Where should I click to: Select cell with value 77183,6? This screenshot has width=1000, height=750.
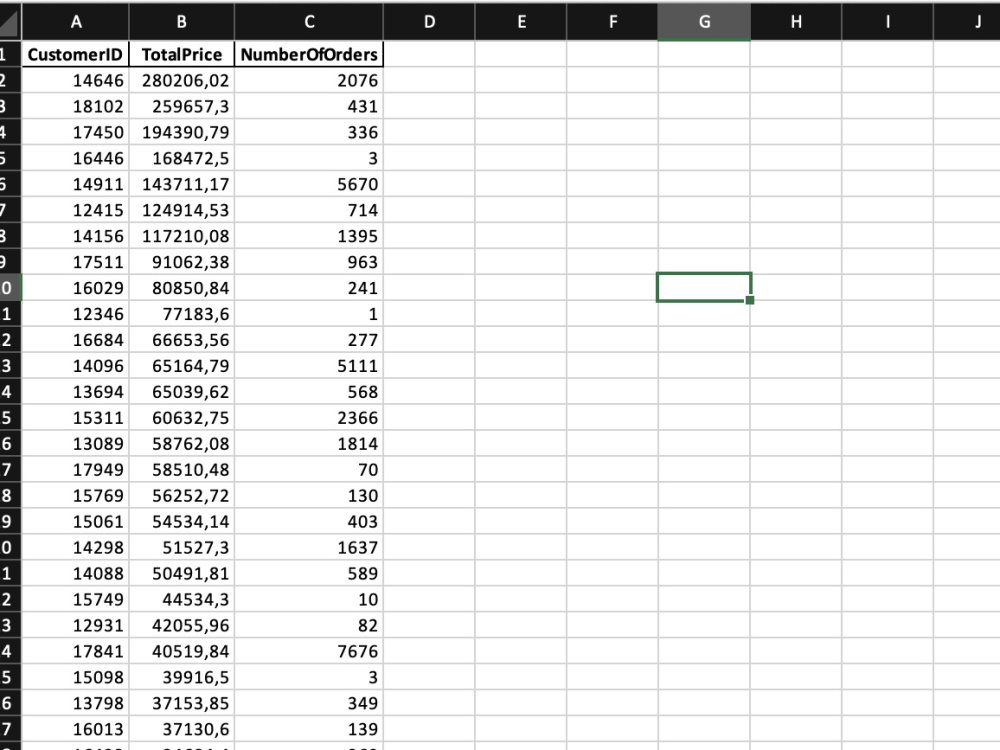click(182, 314)
